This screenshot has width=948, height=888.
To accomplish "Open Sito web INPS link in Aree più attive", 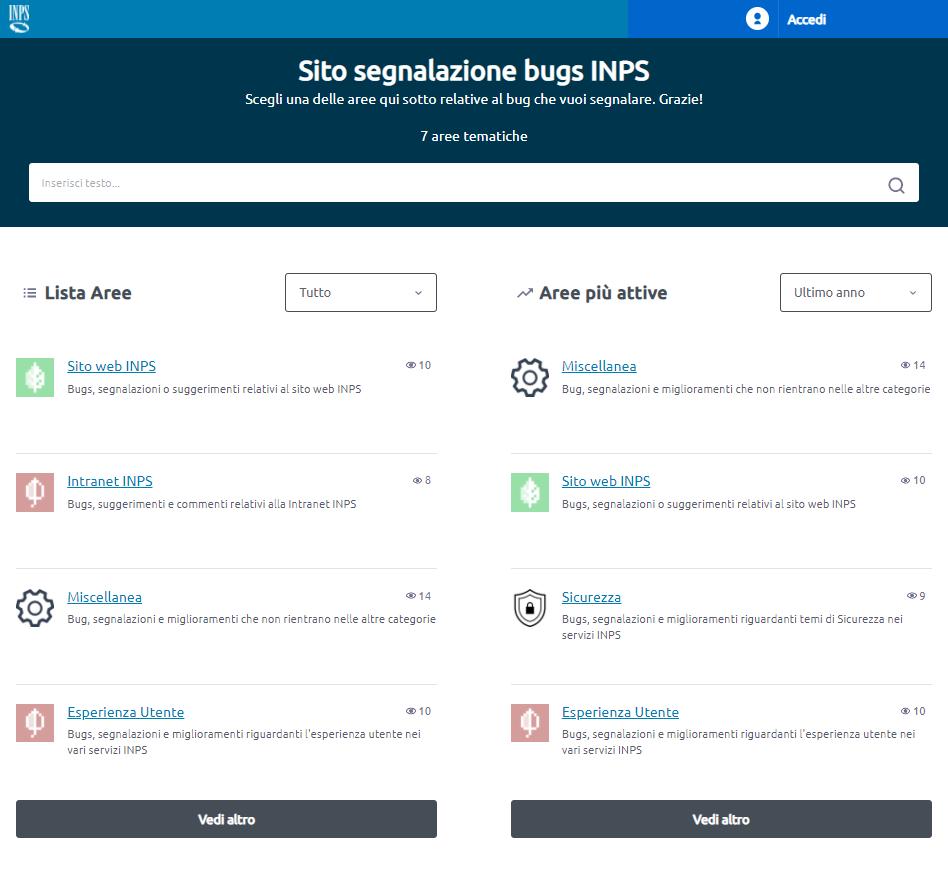I will [x=606, y=481].
